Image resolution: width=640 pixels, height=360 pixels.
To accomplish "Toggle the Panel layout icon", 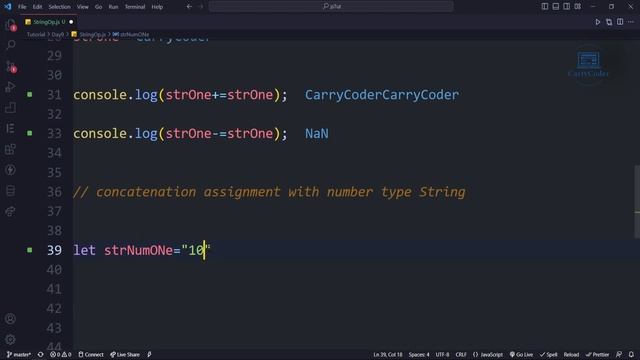I will tap(556, 7).
